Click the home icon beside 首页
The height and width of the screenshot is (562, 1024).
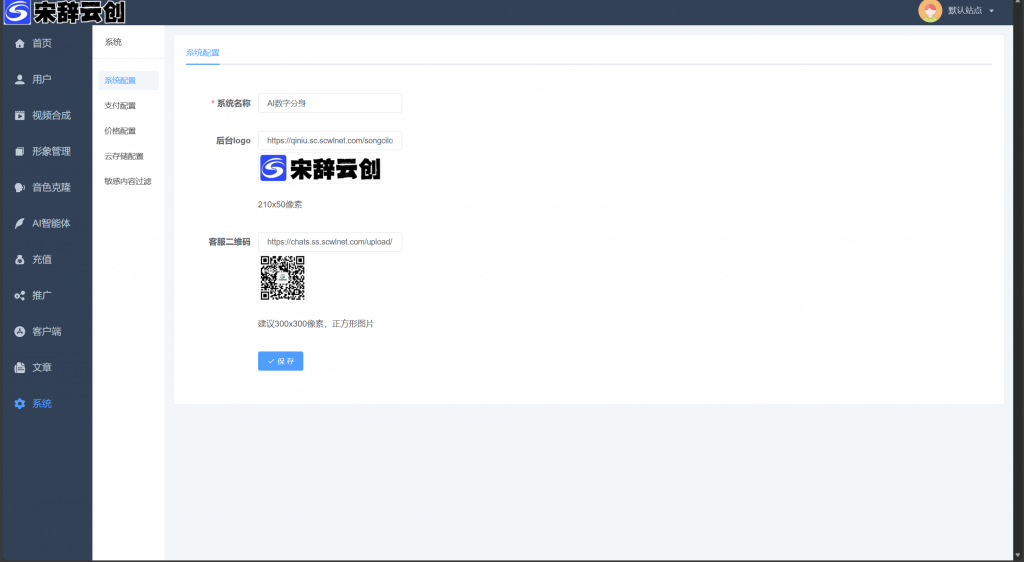[20, 44]
